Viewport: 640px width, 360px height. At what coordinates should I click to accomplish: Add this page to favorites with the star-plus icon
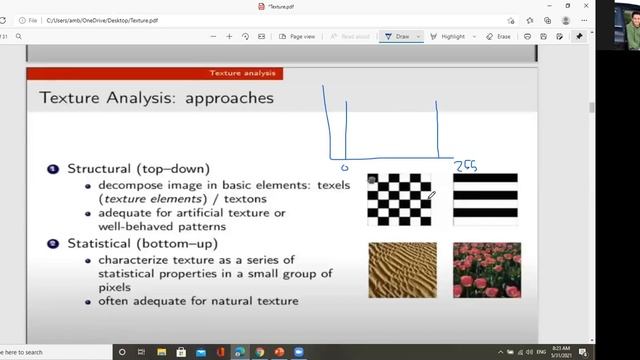[x=511, y=20]
